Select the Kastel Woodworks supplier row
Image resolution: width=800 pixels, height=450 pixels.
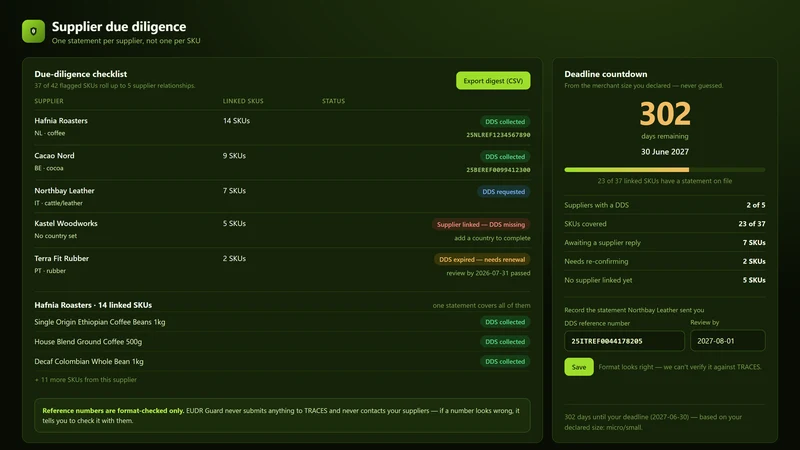pos(282,230)
